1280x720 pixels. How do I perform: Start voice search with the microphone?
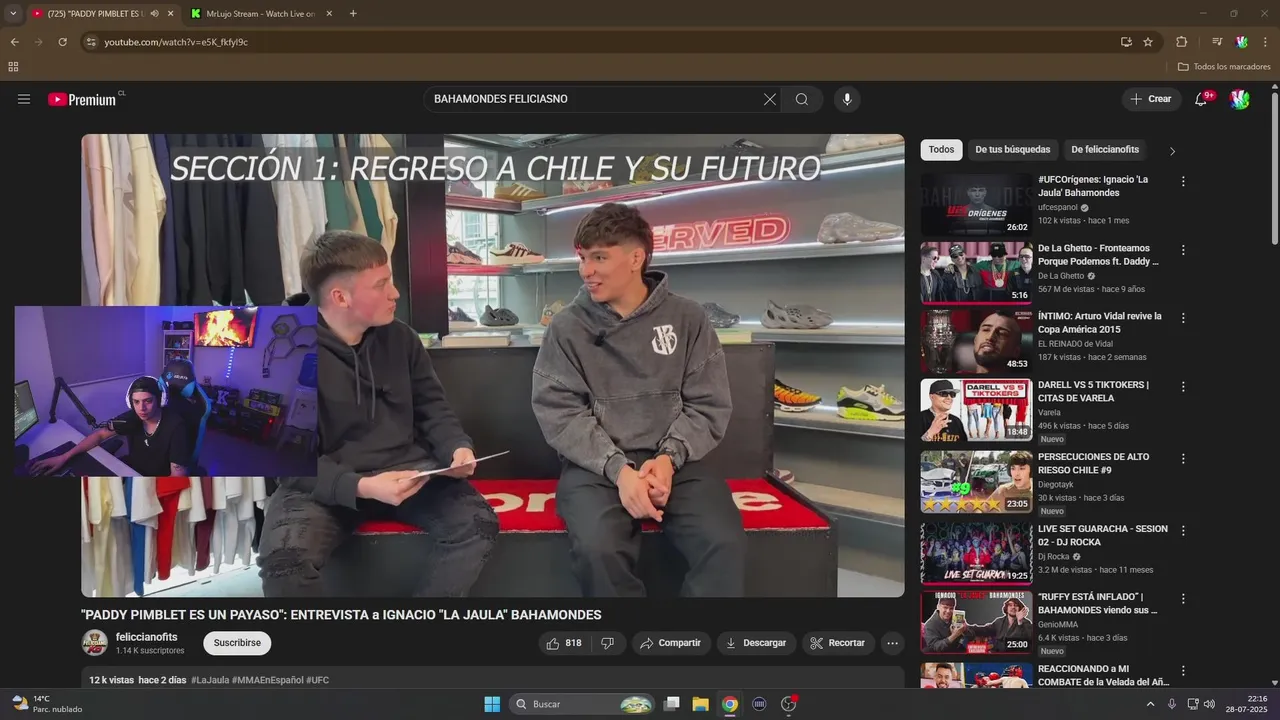tap(847, 99)
